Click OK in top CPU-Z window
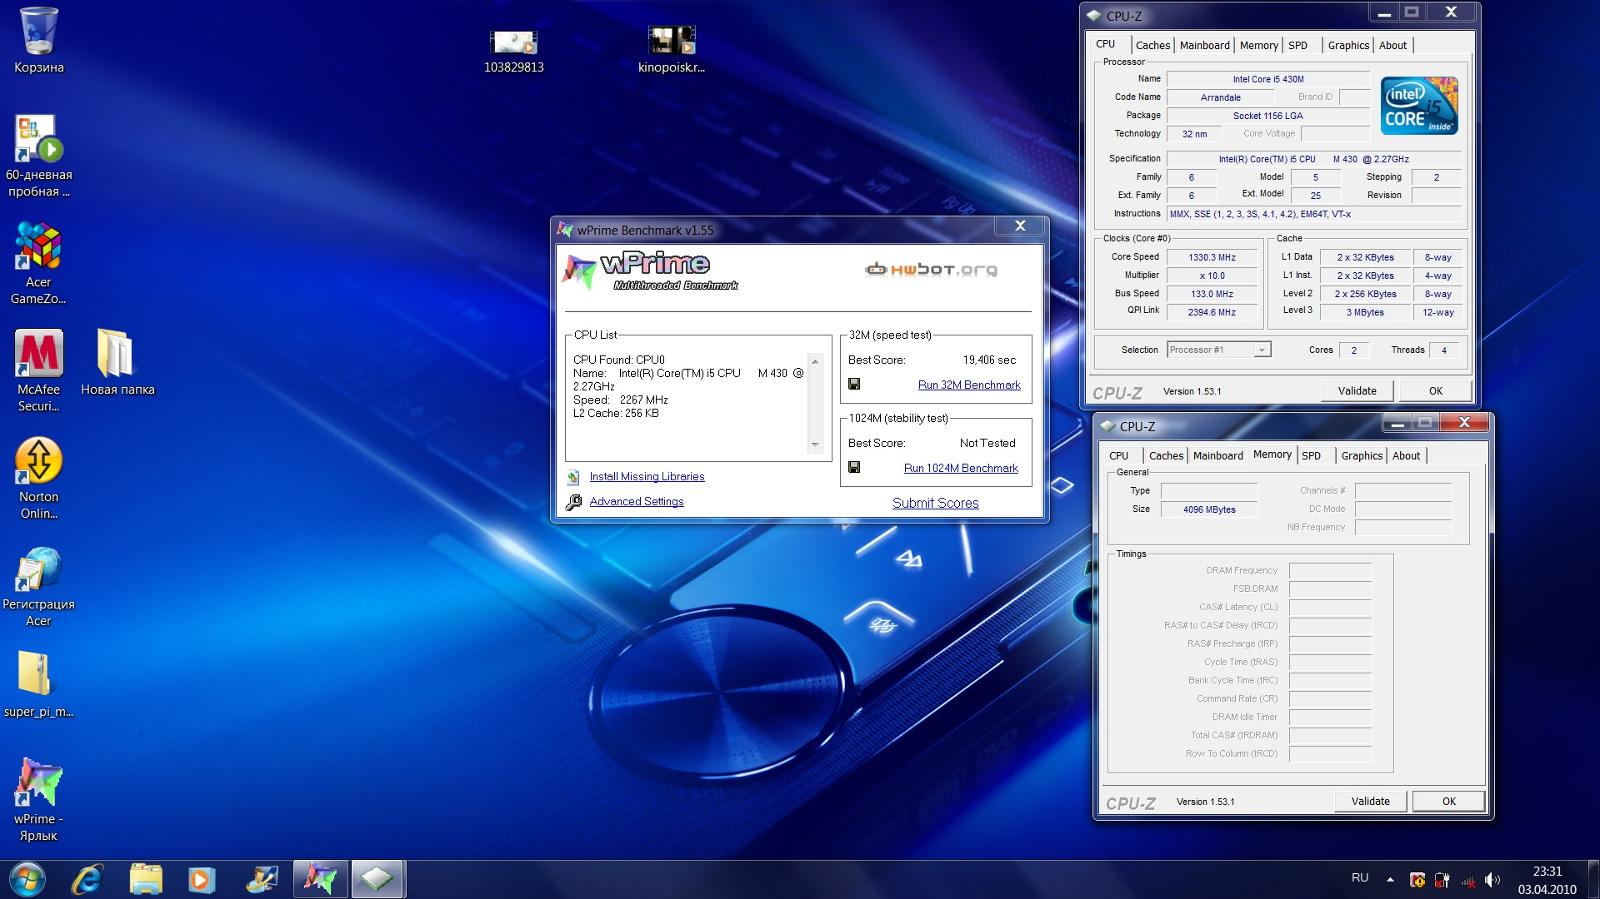 click(1436, 391)
